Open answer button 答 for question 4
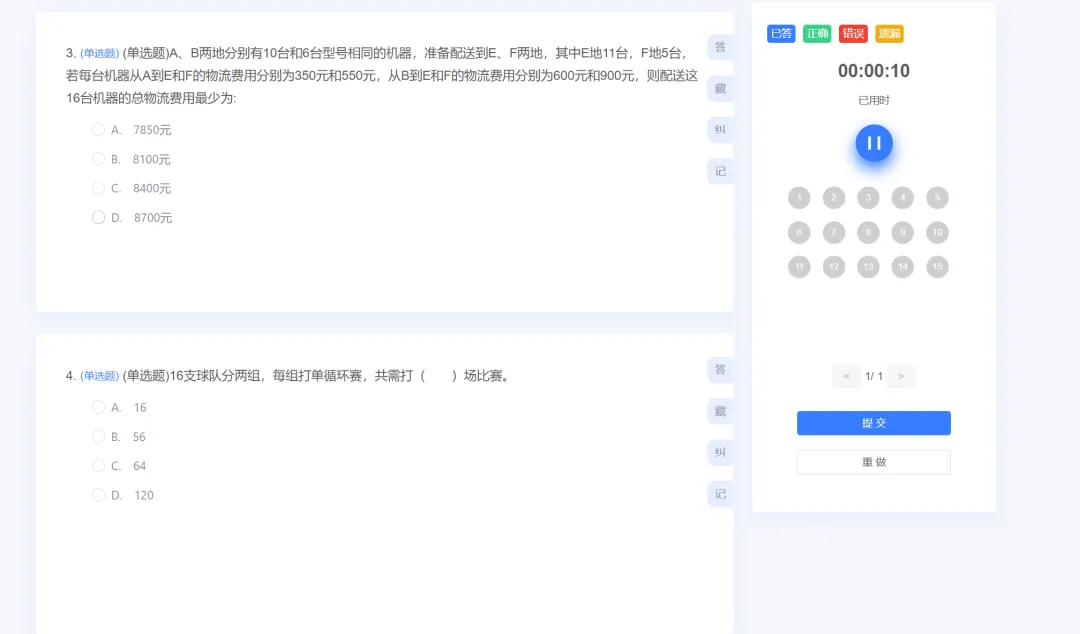This screenshot has width=1080, height=634. (x=720, y=370)
